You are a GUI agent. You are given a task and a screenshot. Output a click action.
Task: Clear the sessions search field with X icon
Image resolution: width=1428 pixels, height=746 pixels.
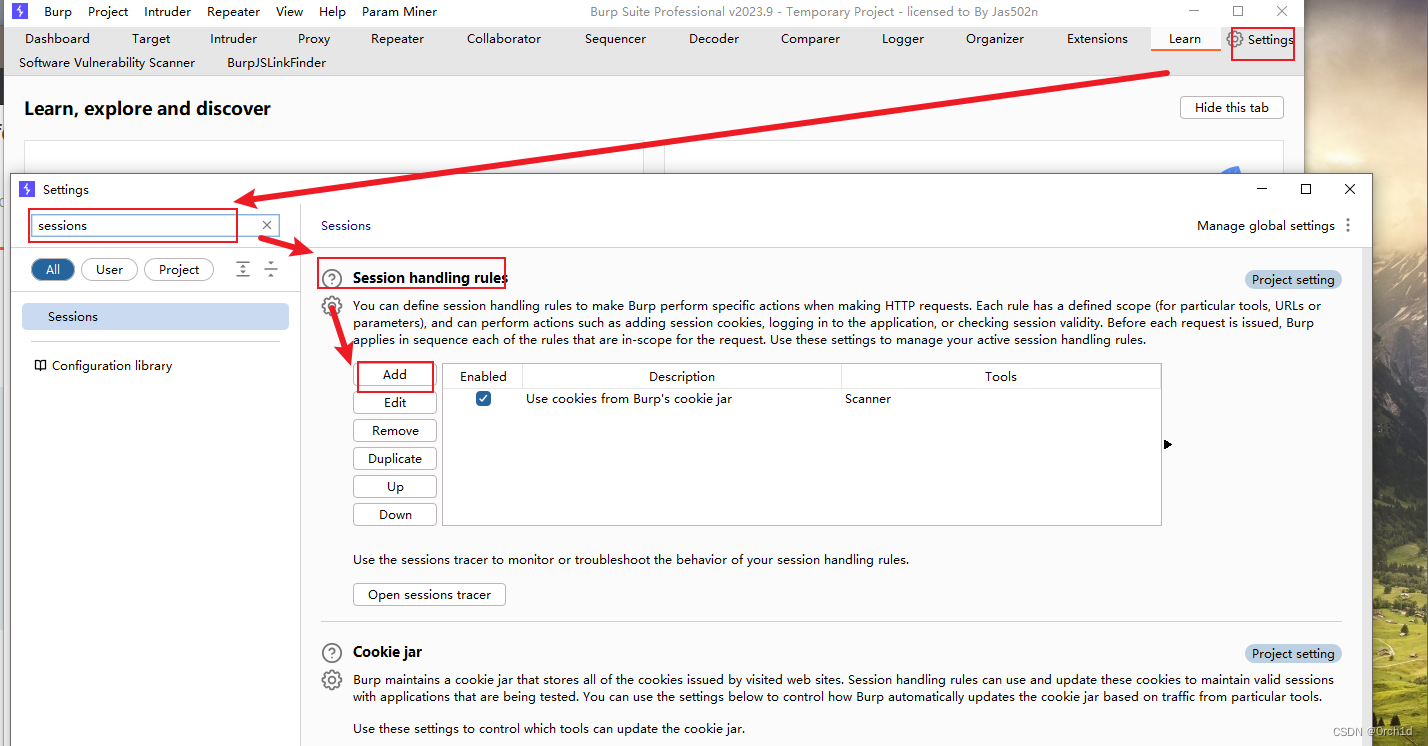267,225
